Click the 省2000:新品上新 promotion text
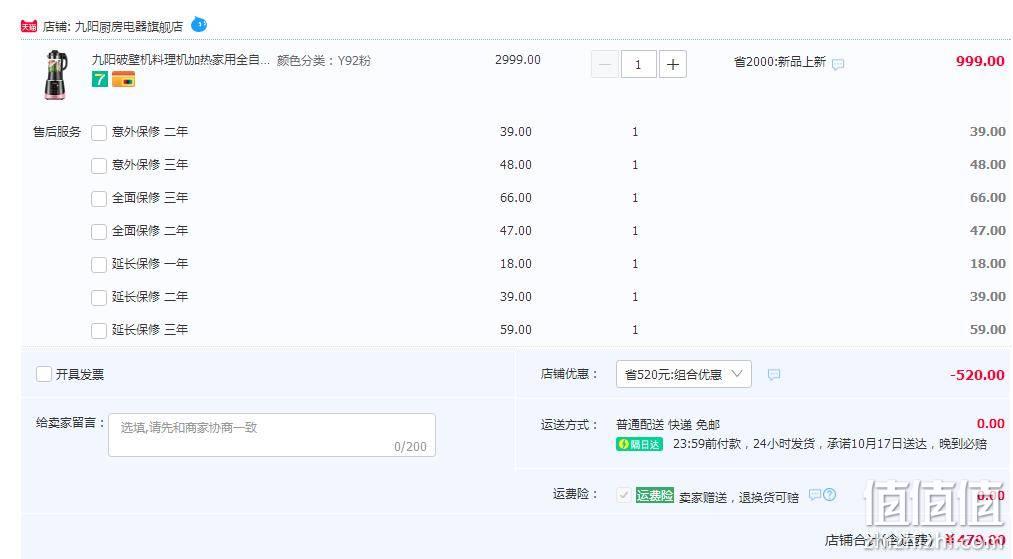Viewport: 1013px width, 559px height. tap(780, 62)
